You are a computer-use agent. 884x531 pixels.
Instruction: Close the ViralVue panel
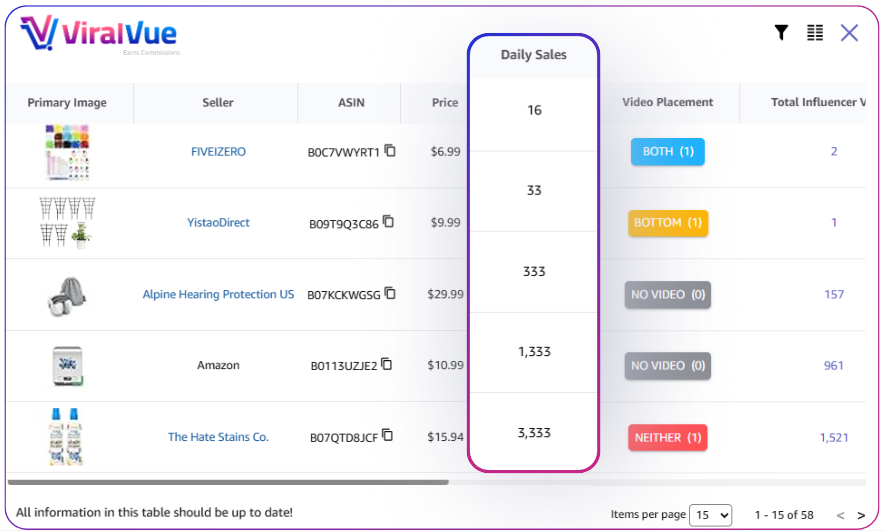click(849, 33)
